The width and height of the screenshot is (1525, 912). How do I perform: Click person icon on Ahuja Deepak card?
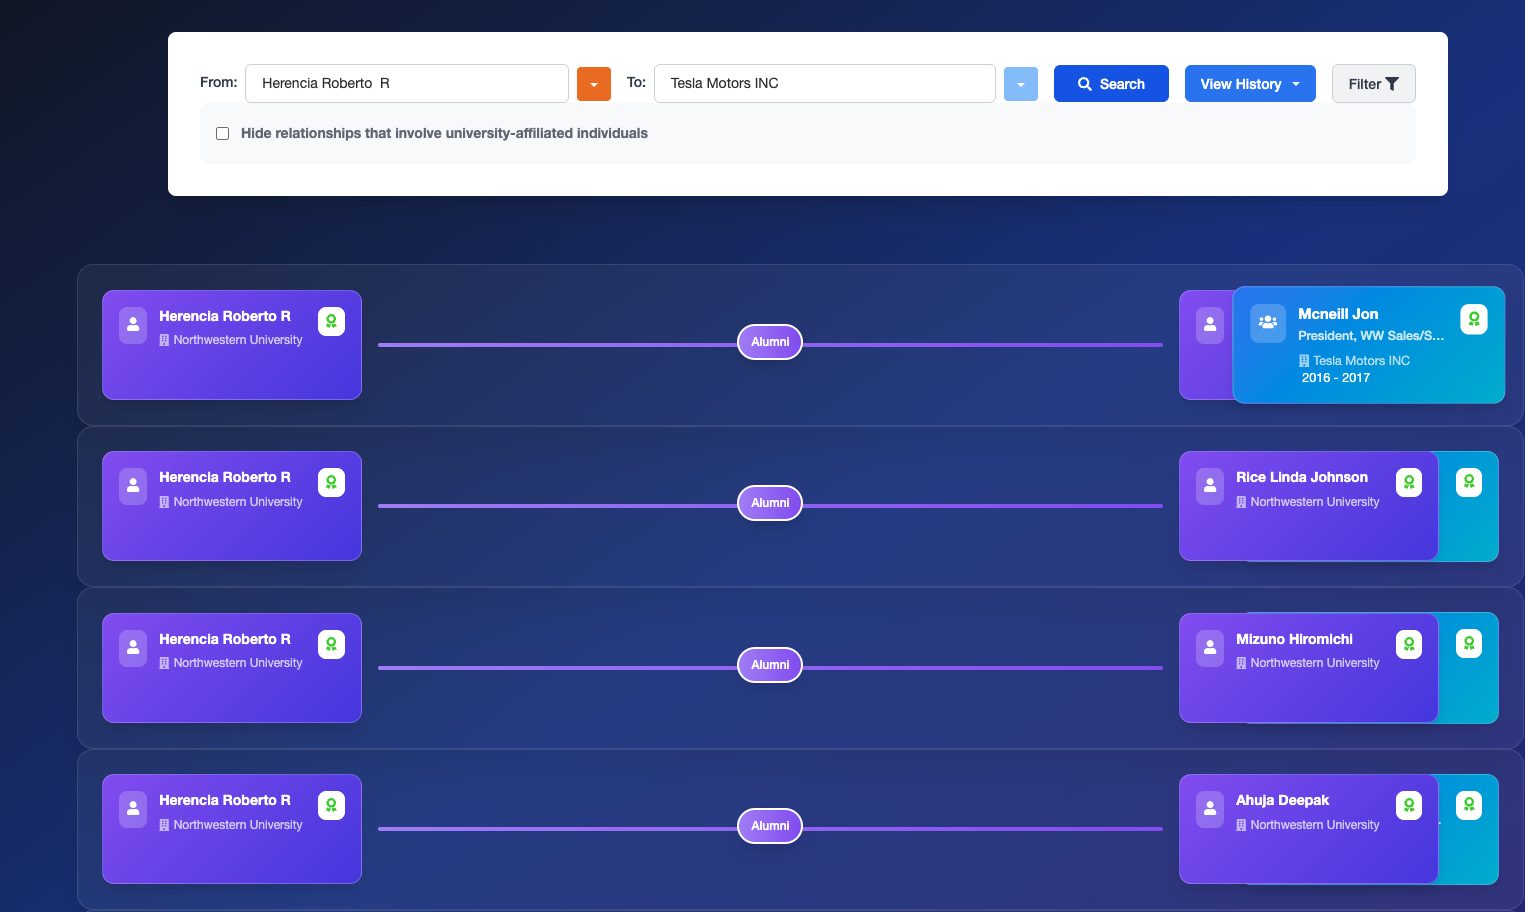point(1210,809)
